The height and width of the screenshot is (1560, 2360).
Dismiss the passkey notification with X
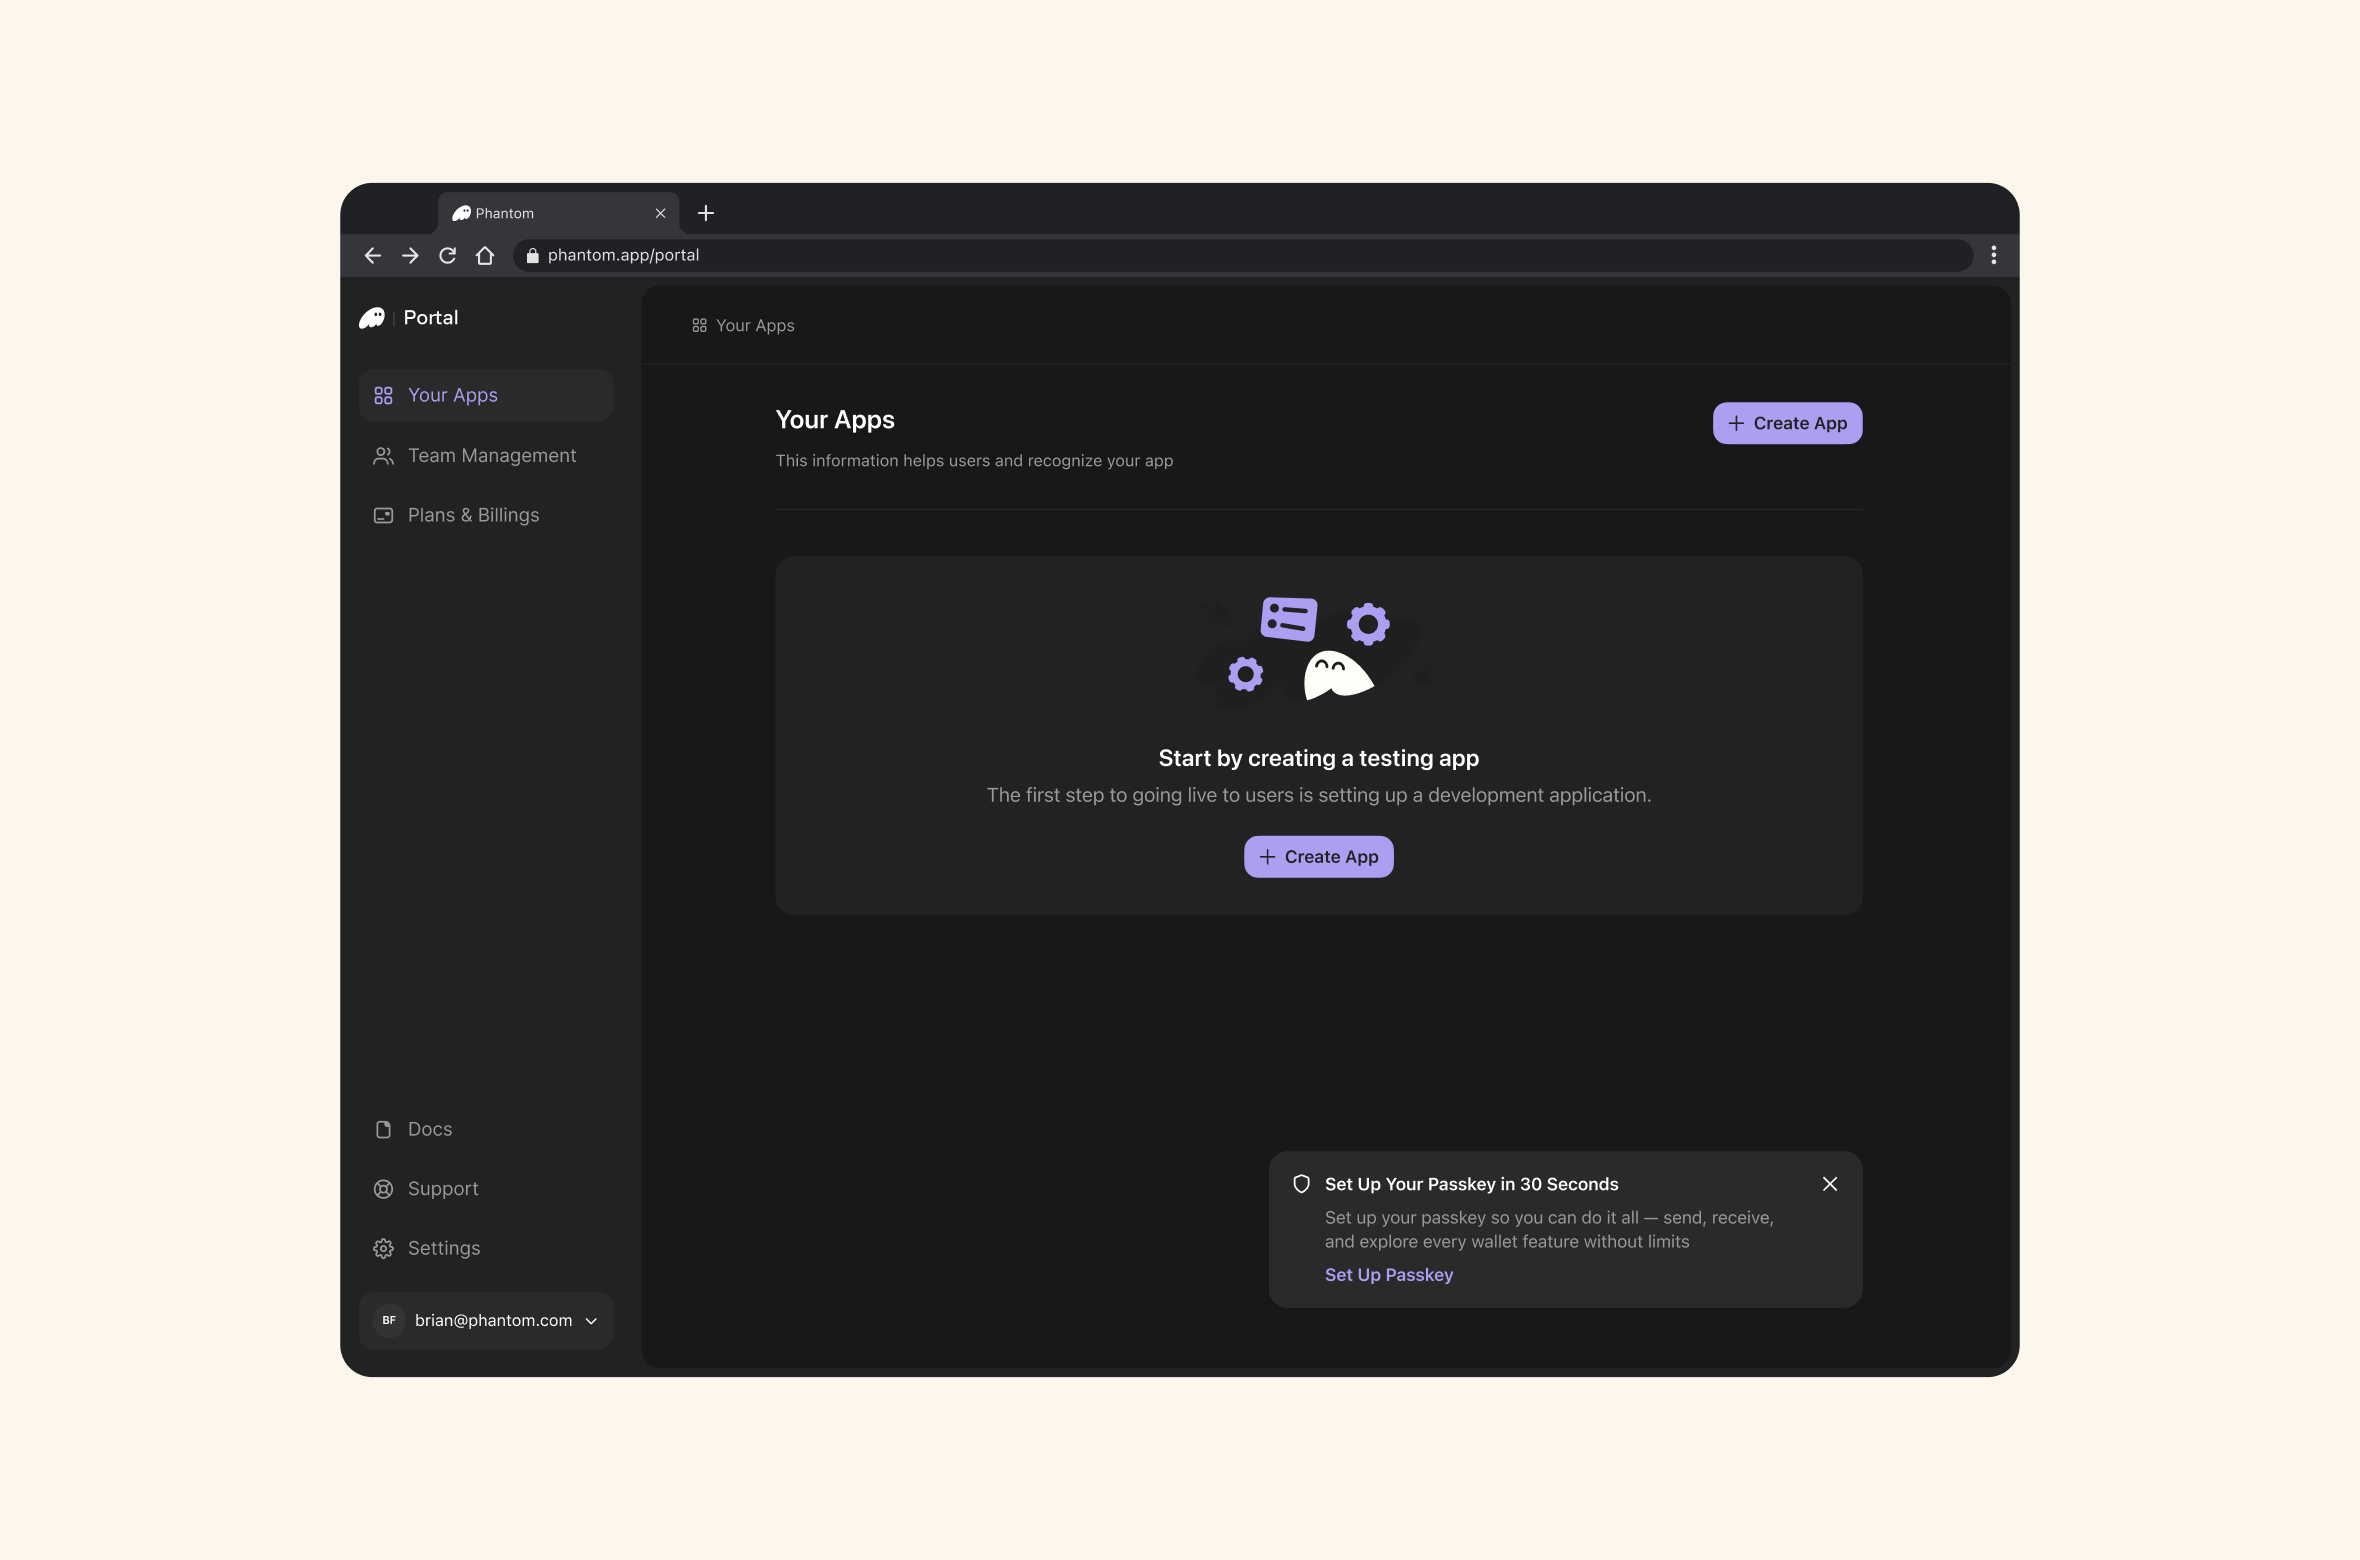pos(1830,1184)
